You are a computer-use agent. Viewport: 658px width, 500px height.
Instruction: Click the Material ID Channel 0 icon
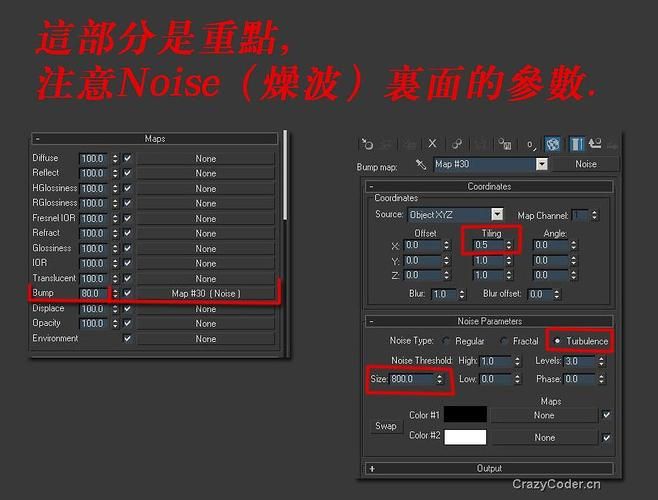(x=530, y=145)
